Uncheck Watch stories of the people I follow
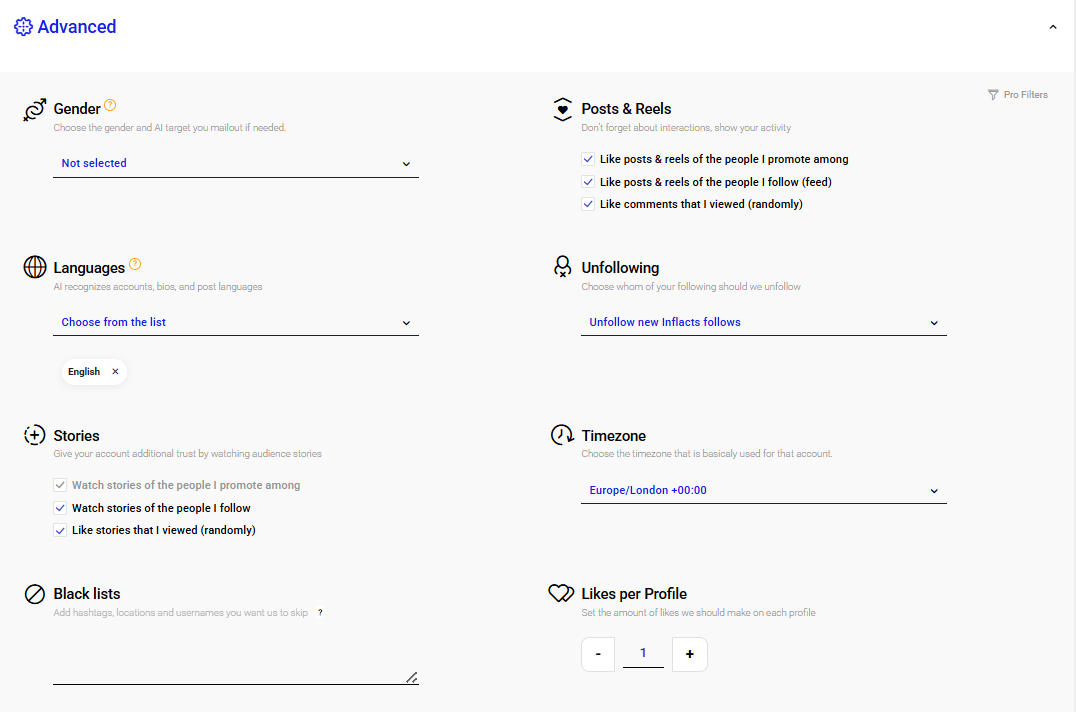Image resolution: width=1076 pixels, height=712 pixels. tap(60, 508)
